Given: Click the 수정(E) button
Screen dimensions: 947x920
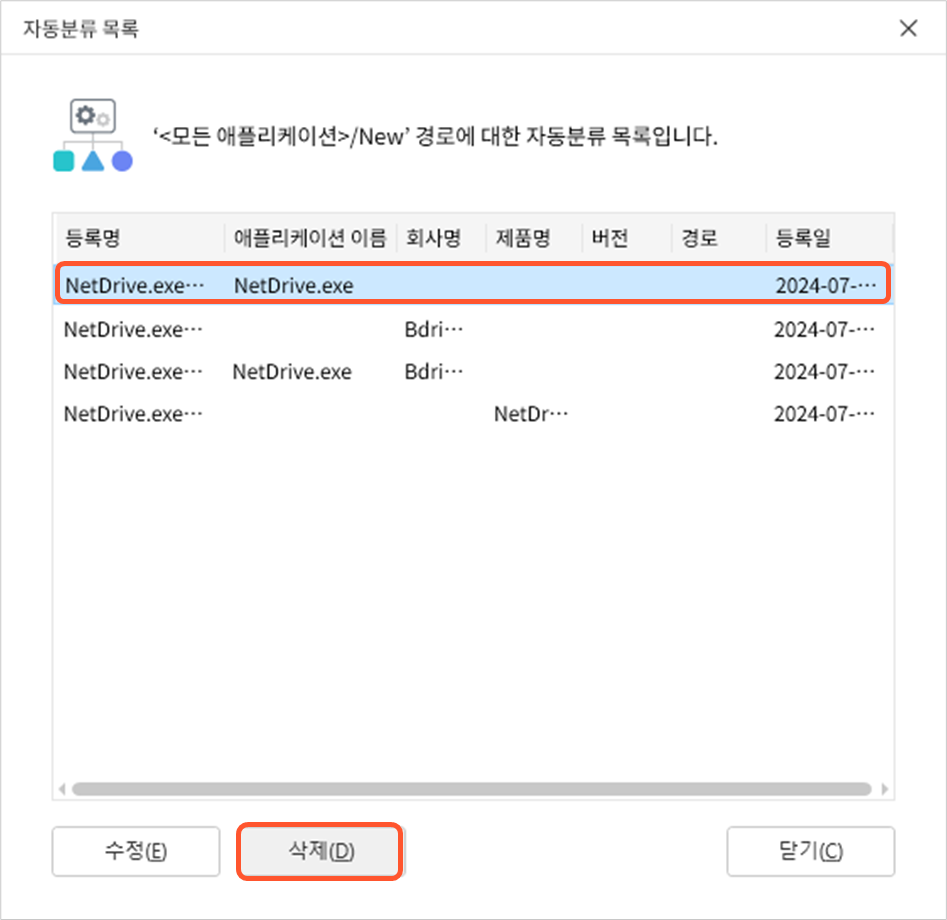Looking at the screenshot, I should point(136,851).
